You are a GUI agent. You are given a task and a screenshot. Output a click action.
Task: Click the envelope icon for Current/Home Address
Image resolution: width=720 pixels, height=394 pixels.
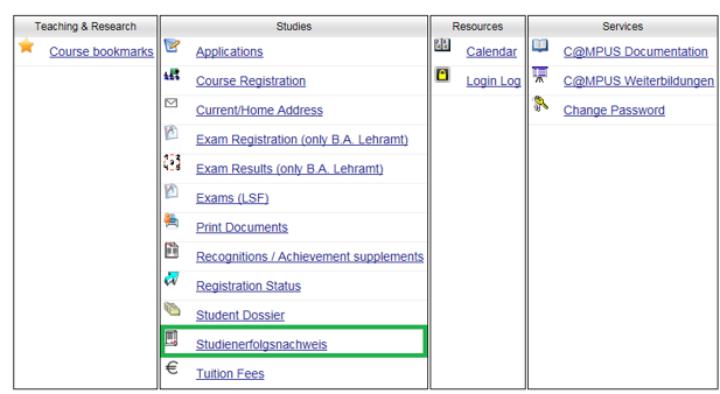(x=171, y=103)
